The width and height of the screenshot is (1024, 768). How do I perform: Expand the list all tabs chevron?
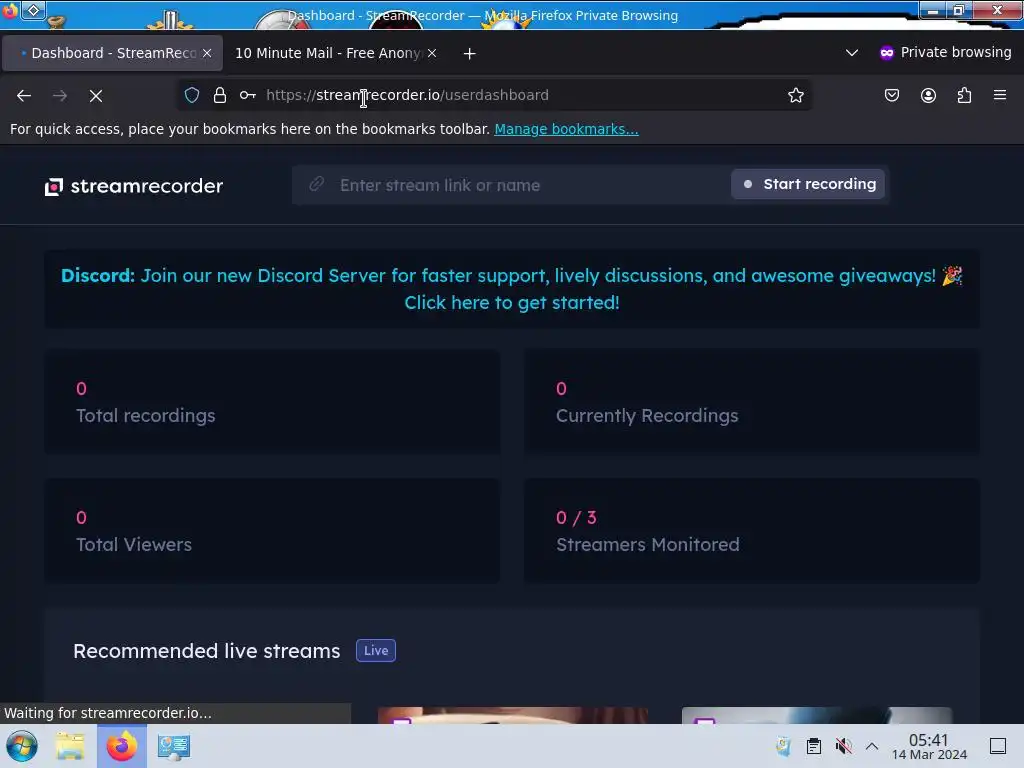click(x=852, y=53)
